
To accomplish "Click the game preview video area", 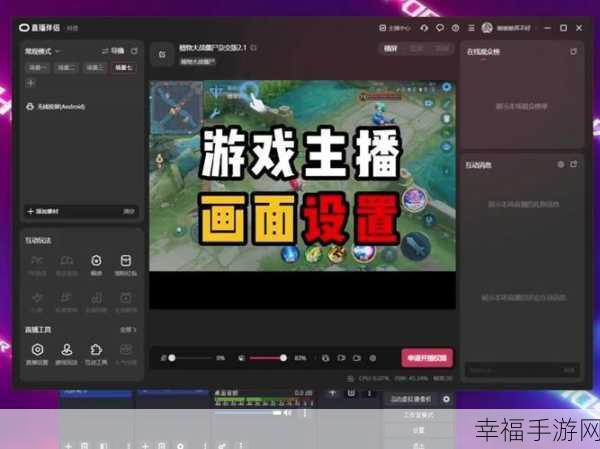I will 302,176.
